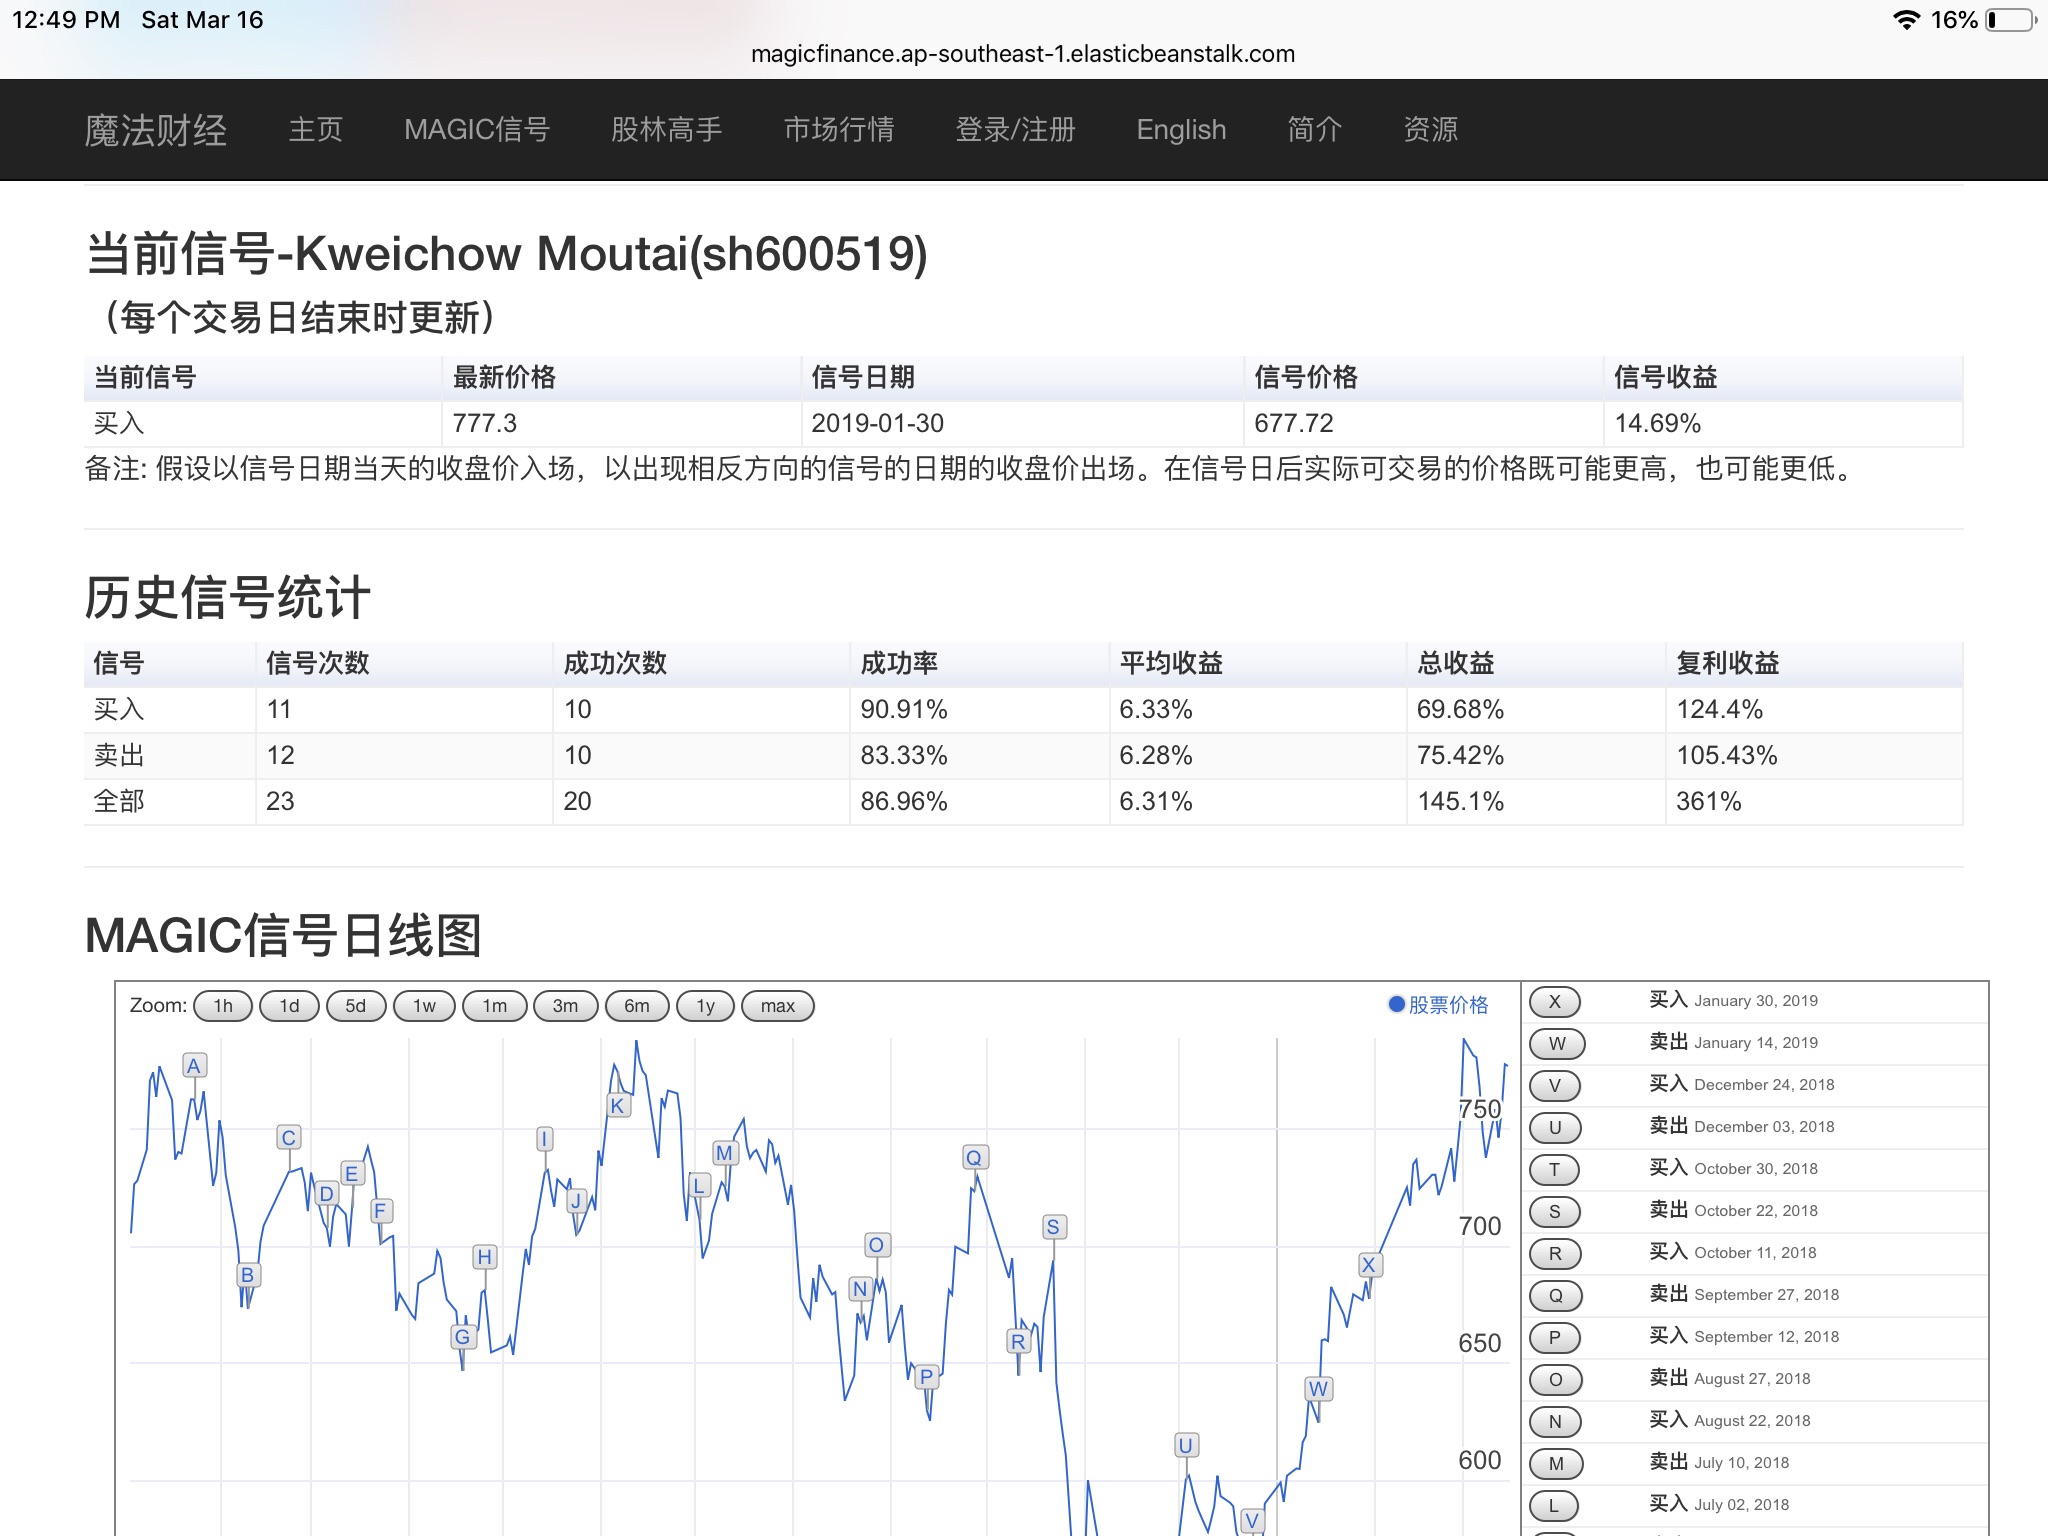Select 卖出 December 03, 2018 entry
2048x1536 pixels.
point(1742,1126)
